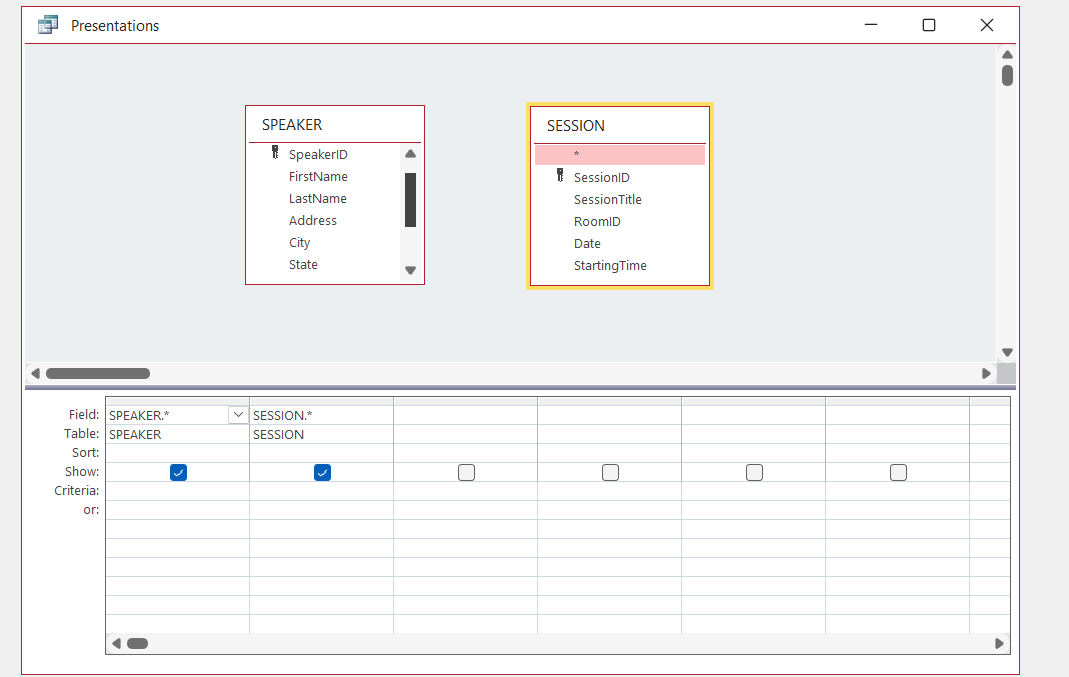Click the SPEAKER Table cell in grid

tap(177, 434)
